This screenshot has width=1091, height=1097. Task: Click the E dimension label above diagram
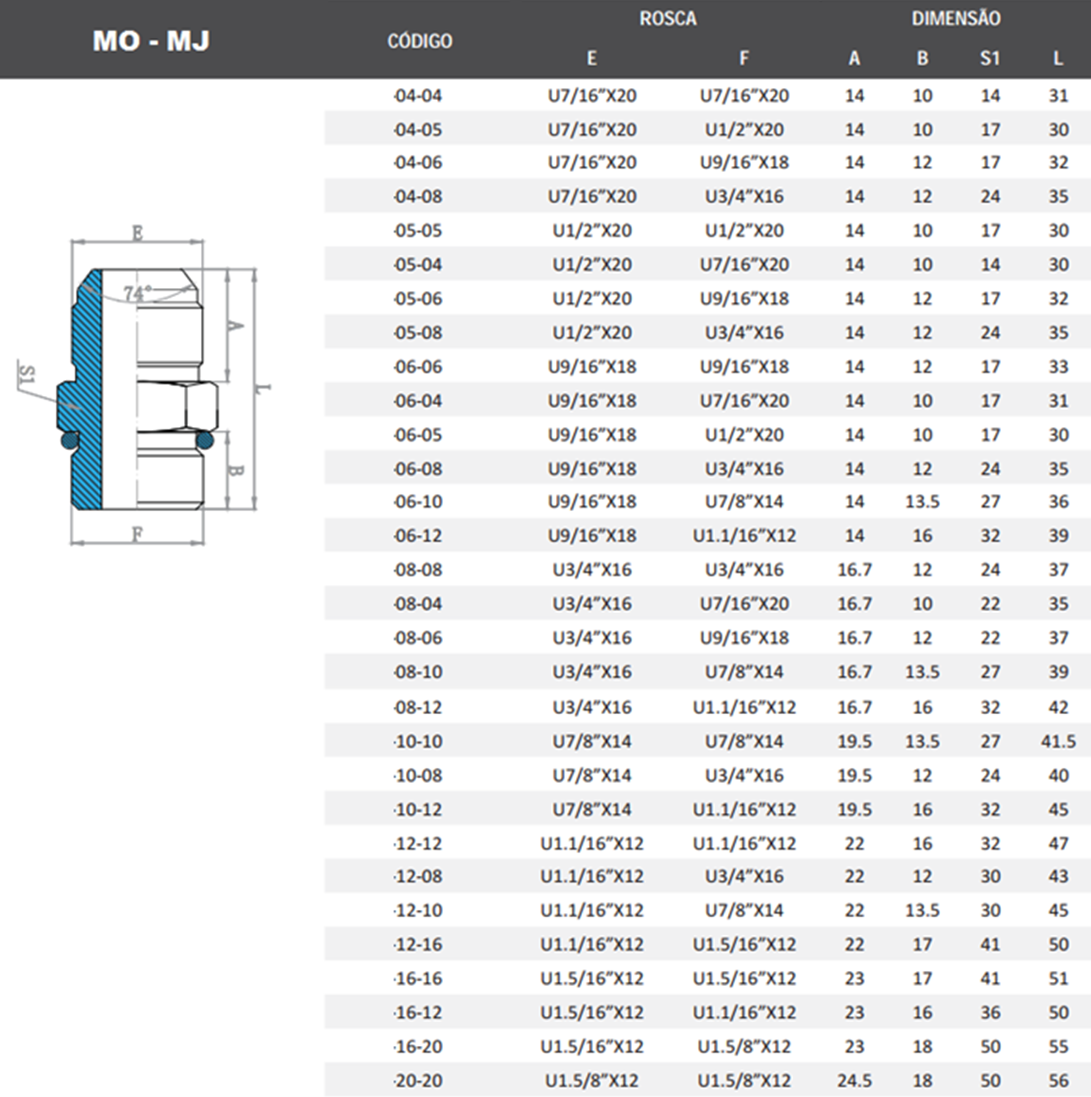[137, 234]
